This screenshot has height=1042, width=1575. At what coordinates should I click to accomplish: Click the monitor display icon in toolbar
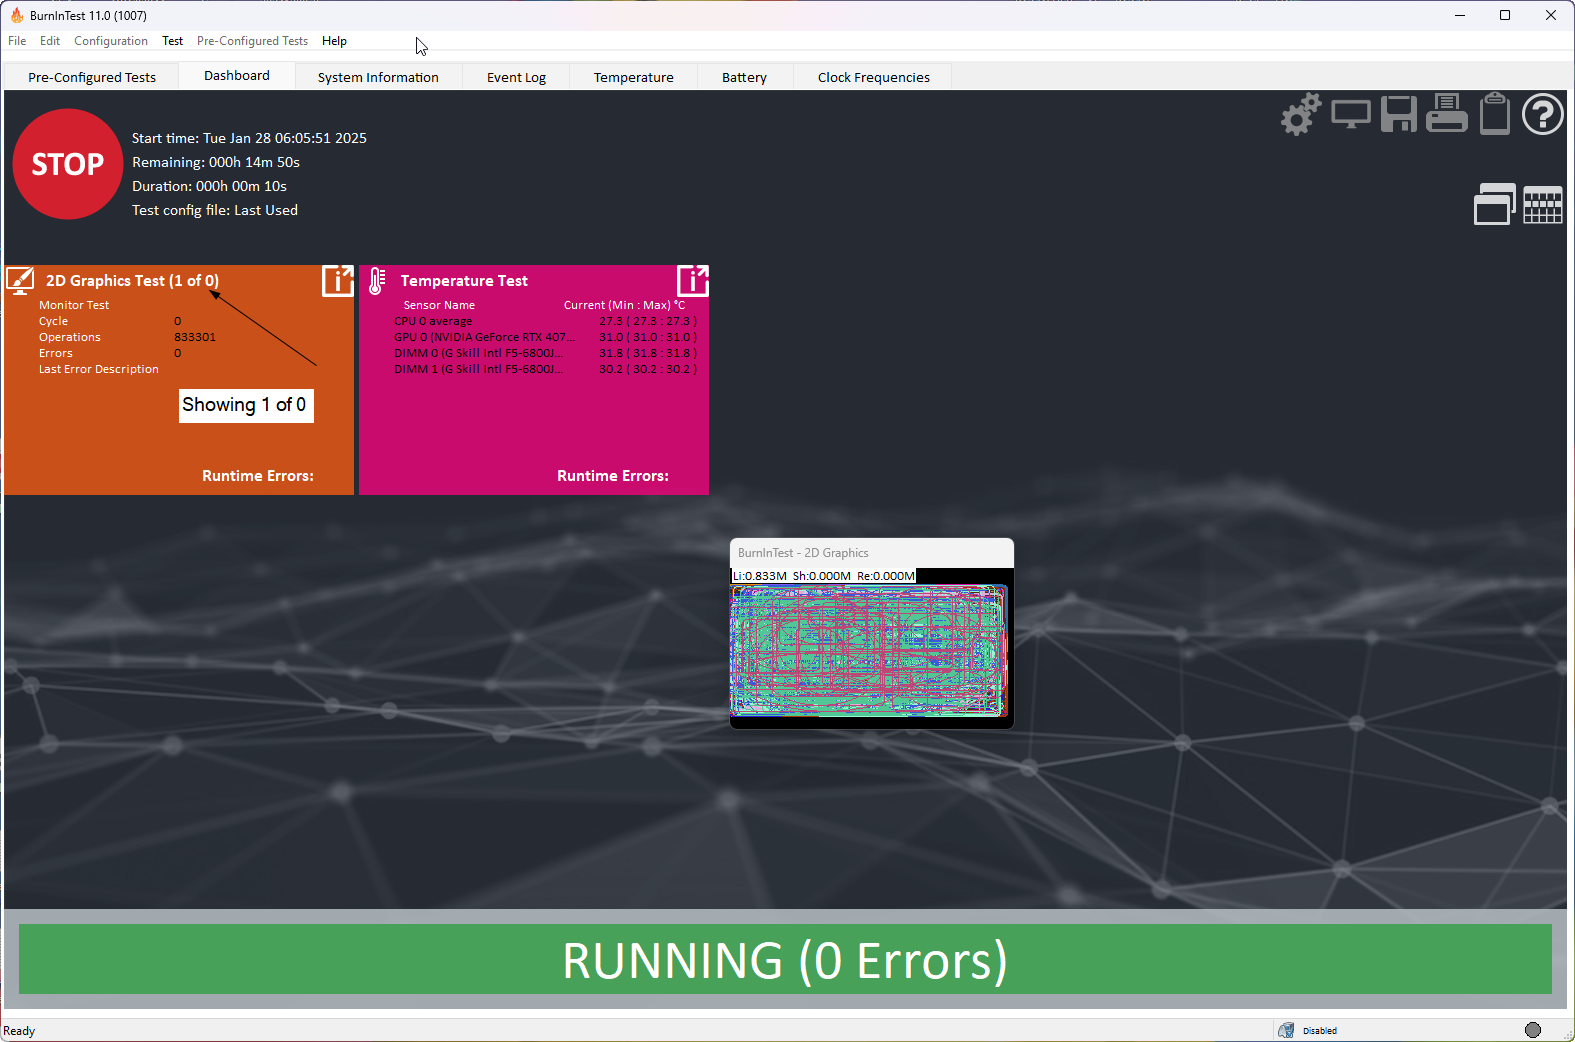pyautogui.click(x=1351, y=115)
